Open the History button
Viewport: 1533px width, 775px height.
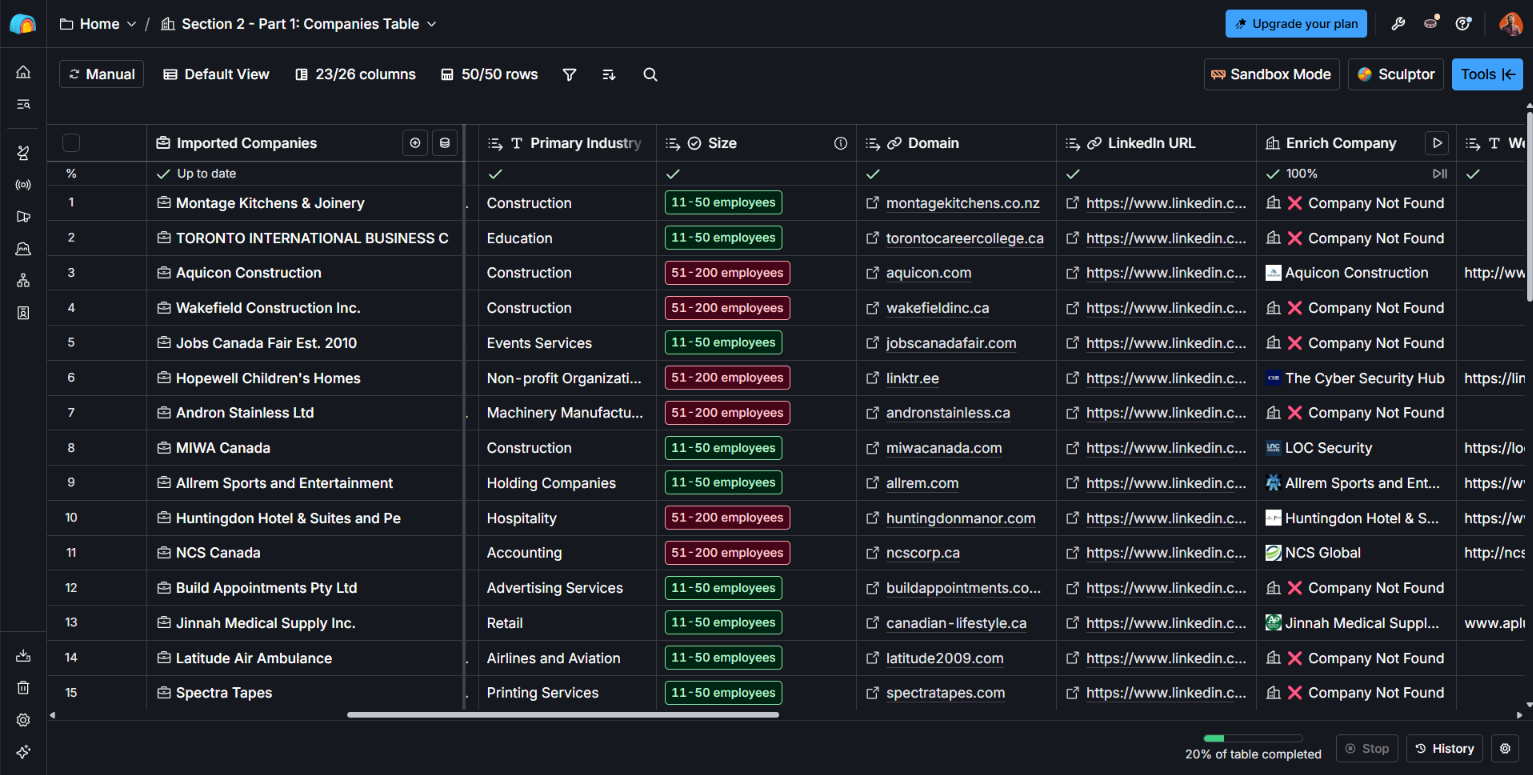[x=1445, y=748]
